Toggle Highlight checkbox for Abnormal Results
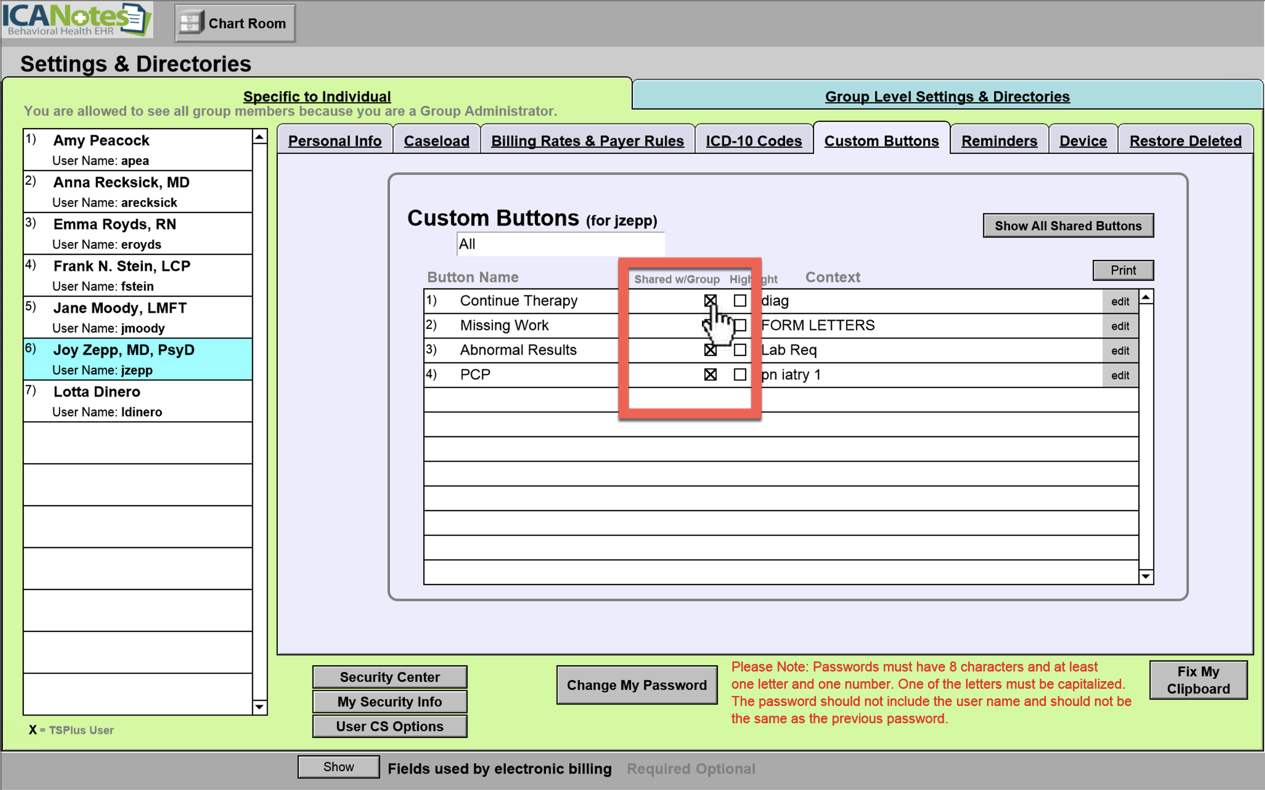Image resolution: width=1265 pixels, height=790 pixels. pyautogui.click(x=740, y=350)
